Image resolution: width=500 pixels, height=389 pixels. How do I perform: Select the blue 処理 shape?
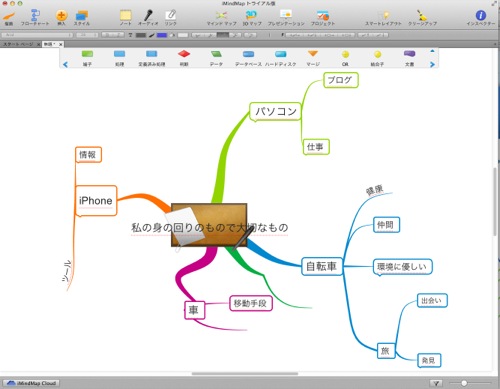(119, 54)
